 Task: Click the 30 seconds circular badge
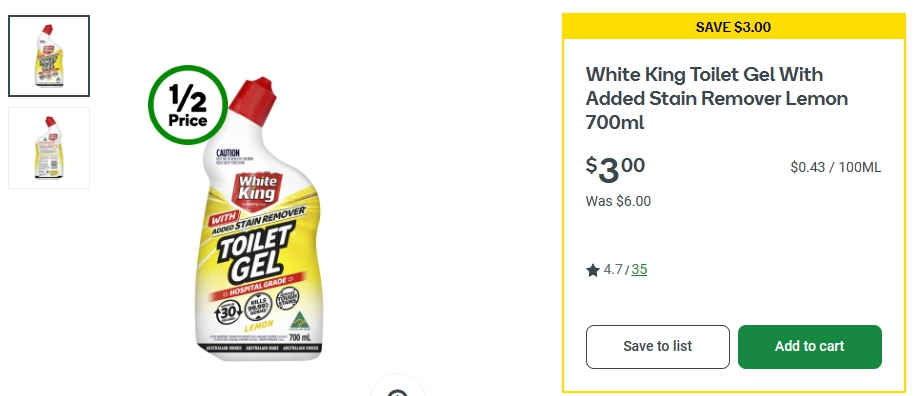pyautogui.click(x=228, y=311)
